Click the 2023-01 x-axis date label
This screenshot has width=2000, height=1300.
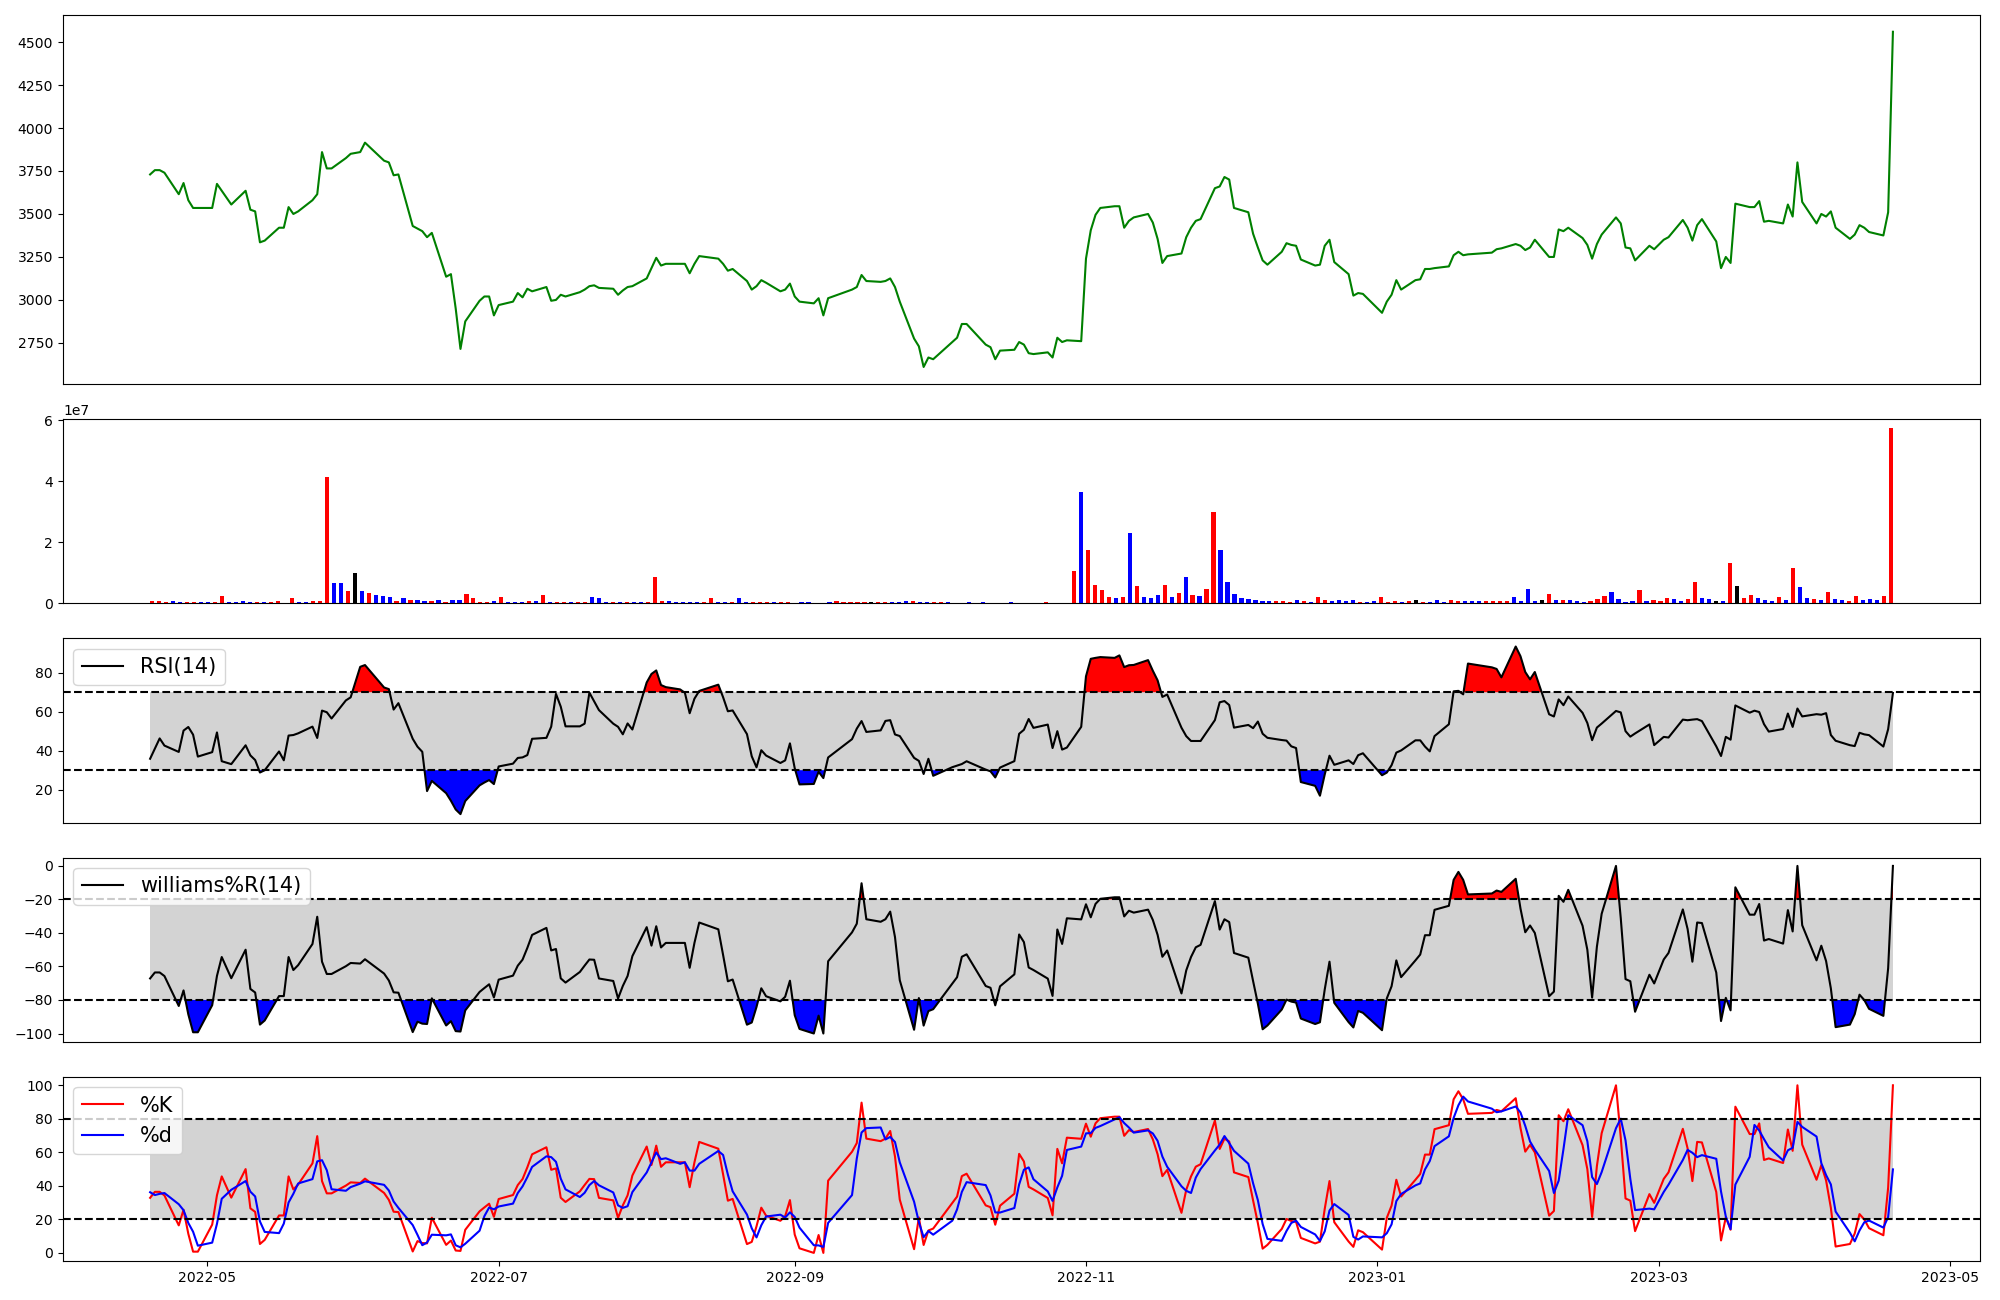[x=1377, y=1277]
